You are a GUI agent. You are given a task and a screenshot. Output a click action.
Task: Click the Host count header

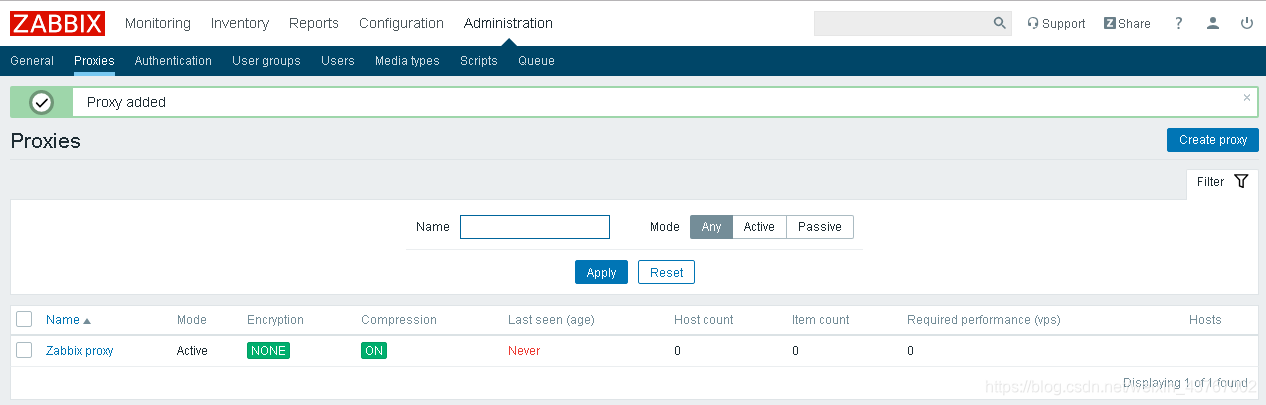[x=704, y=320]
